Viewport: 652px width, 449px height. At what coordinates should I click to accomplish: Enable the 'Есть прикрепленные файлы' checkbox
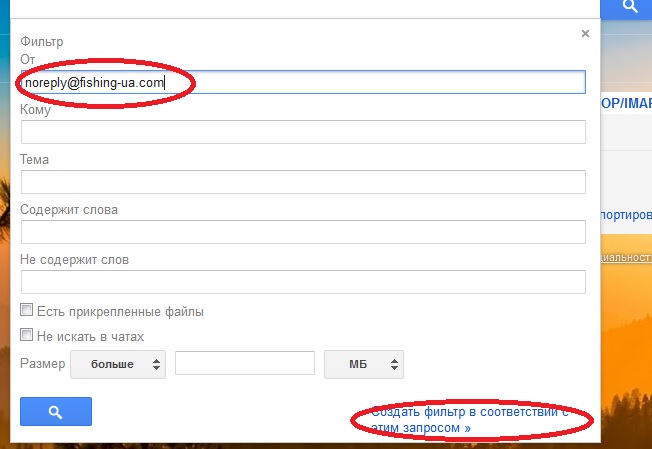tap(27, 311)
